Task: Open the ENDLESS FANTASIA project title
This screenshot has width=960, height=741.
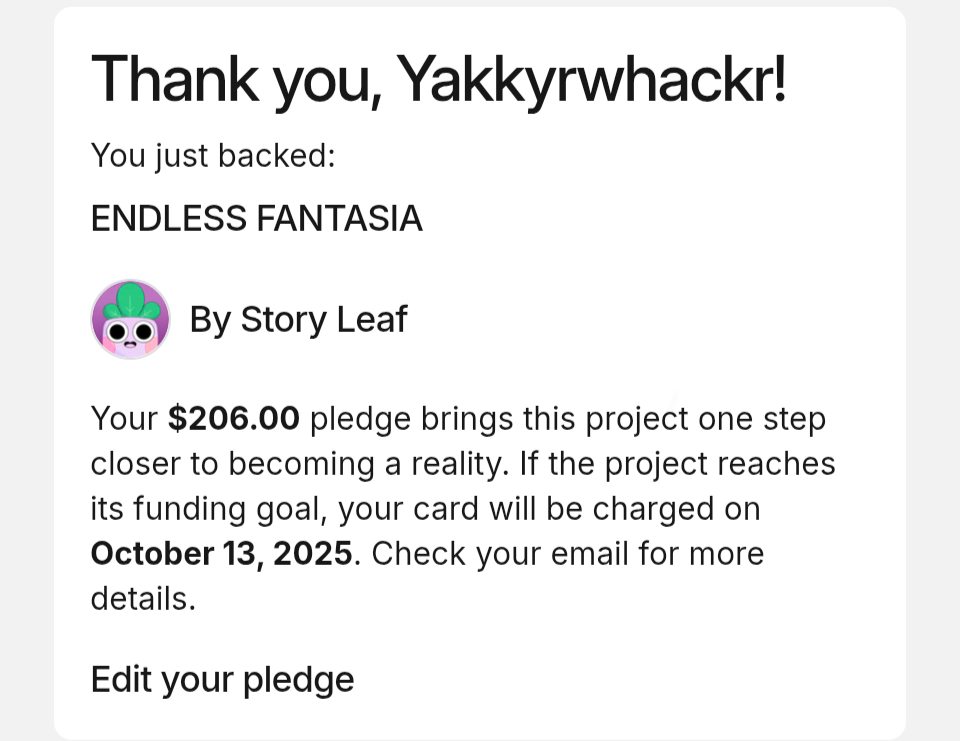Action: 256,218
